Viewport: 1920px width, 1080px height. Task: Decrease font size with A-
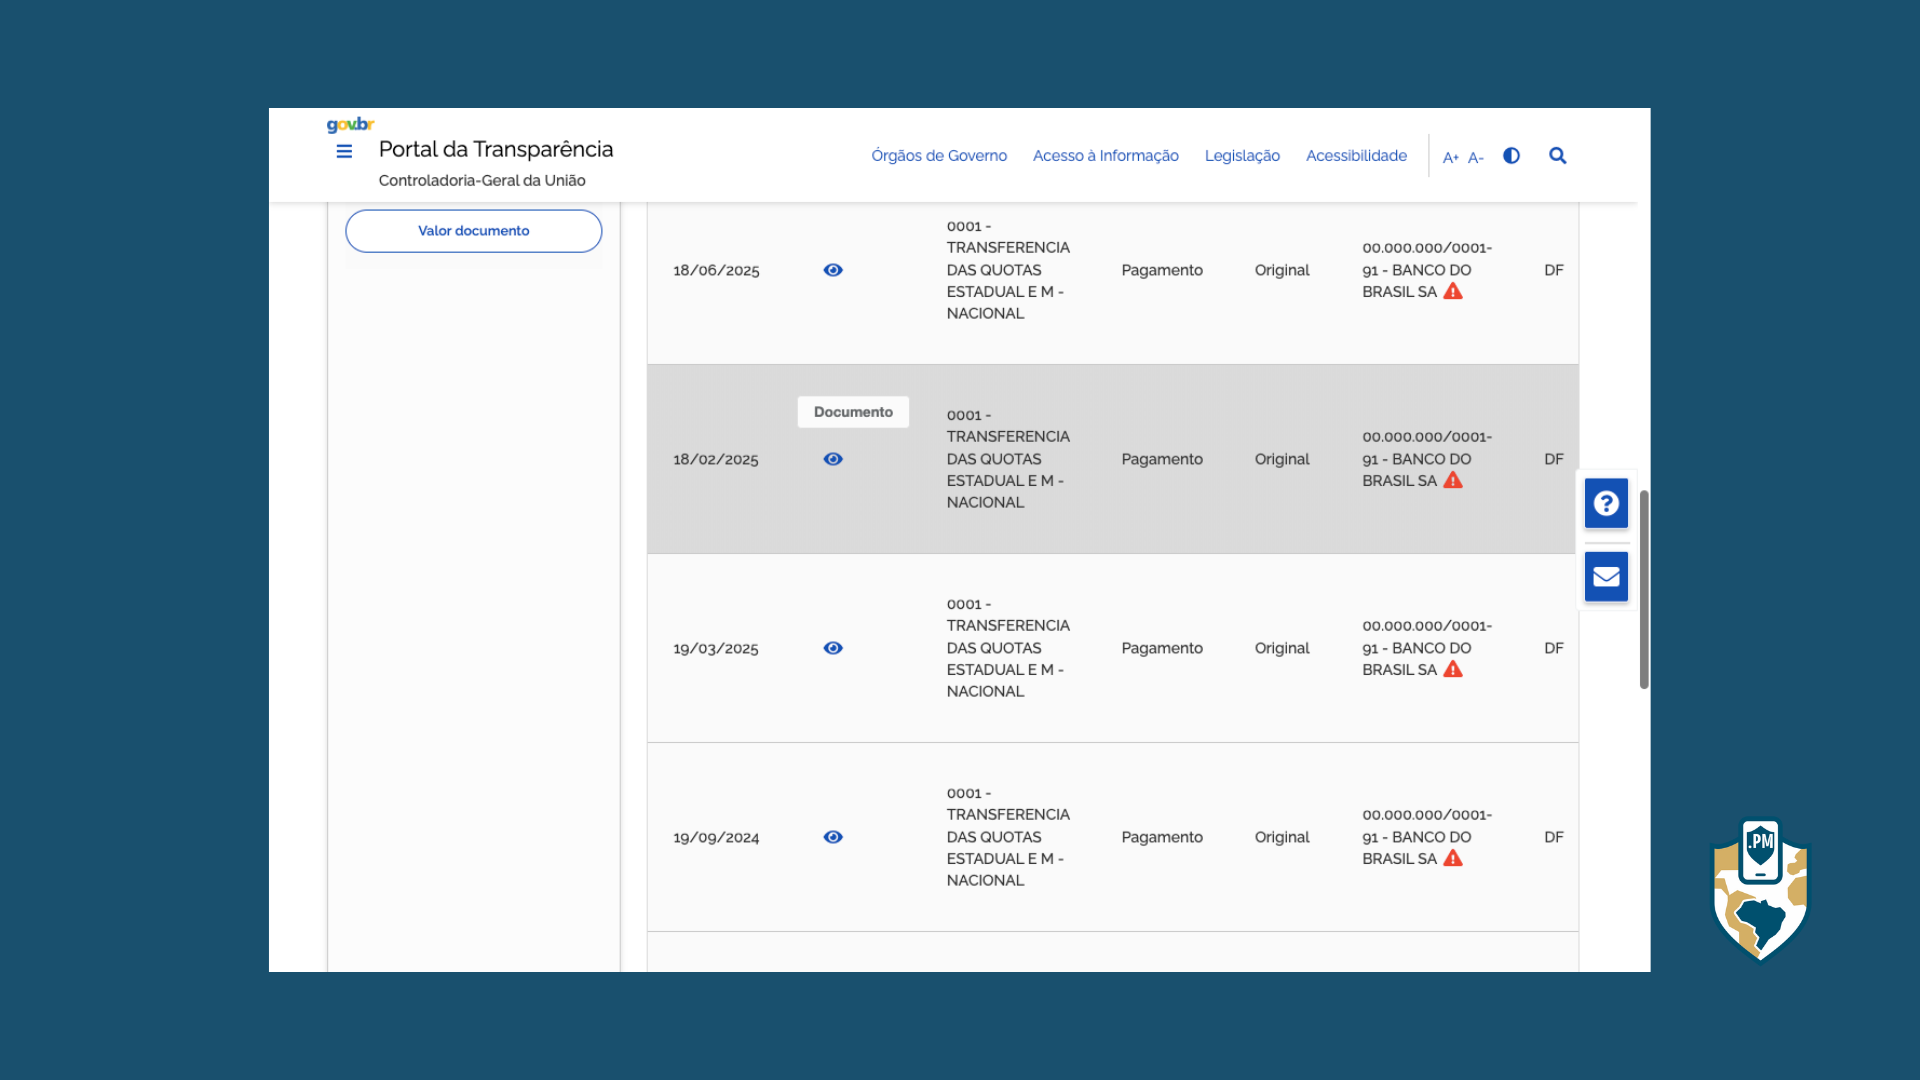pos(1475,157)
